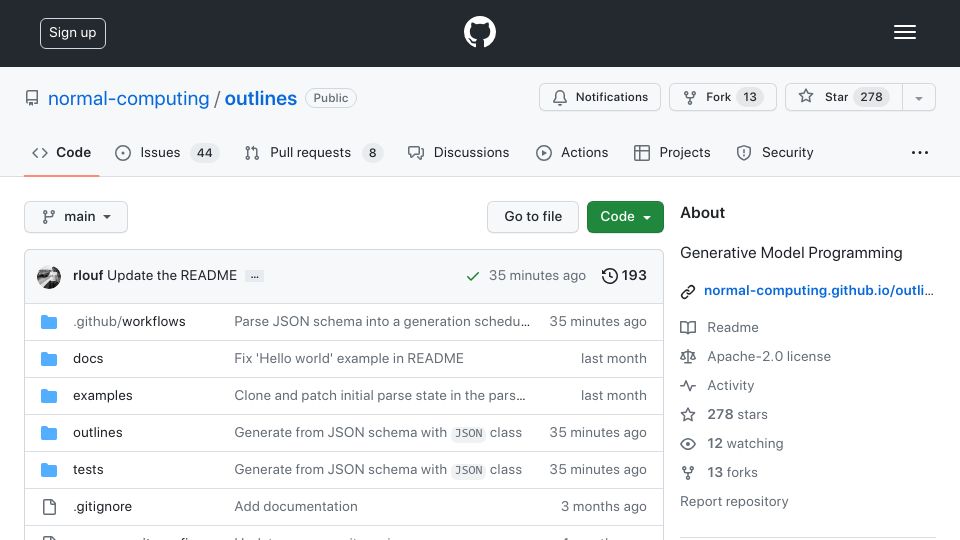Viewport: 960px width, 540px height.
Task: Click the balance scale license icon
Action: 688,356
